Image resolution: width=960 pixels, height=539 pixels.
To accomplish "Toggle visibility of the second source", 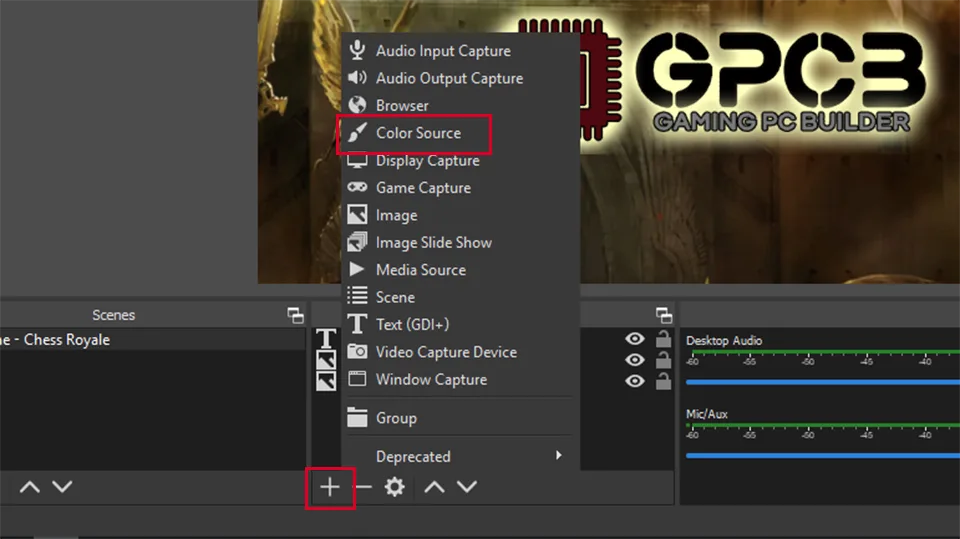I will coord(635,360).
